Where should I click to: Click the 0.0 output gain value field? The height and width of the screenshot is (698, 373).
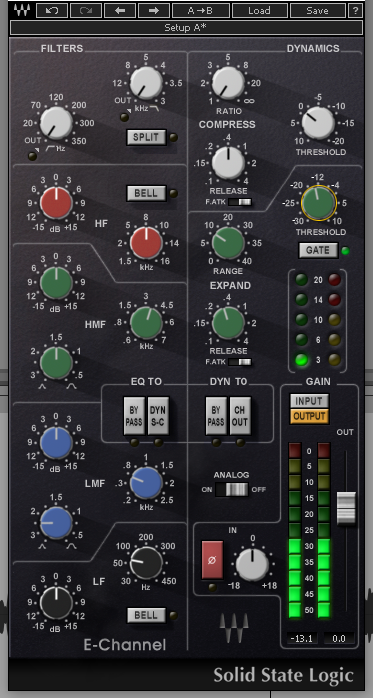[x=339, y=638]
